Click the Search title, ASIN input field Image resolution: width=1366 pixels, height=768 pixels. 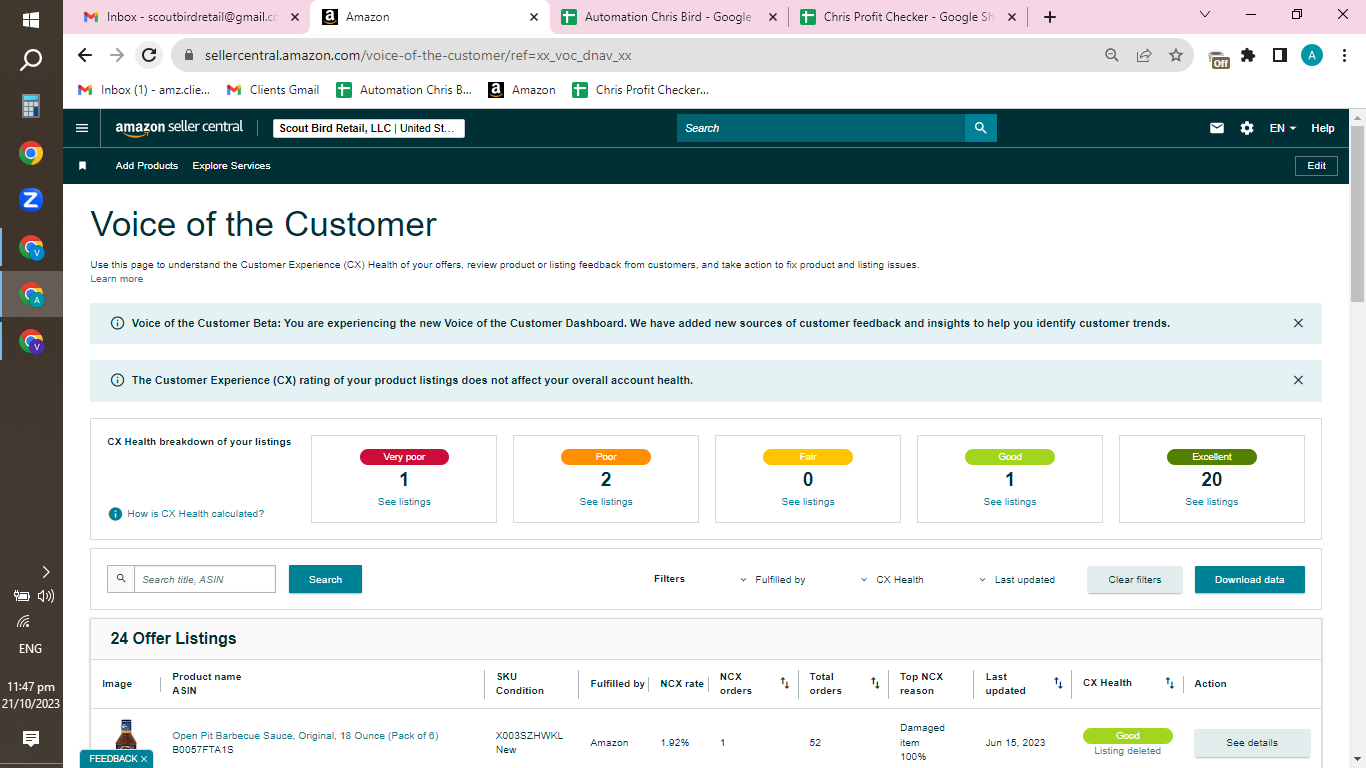click(x=204, y=579)
